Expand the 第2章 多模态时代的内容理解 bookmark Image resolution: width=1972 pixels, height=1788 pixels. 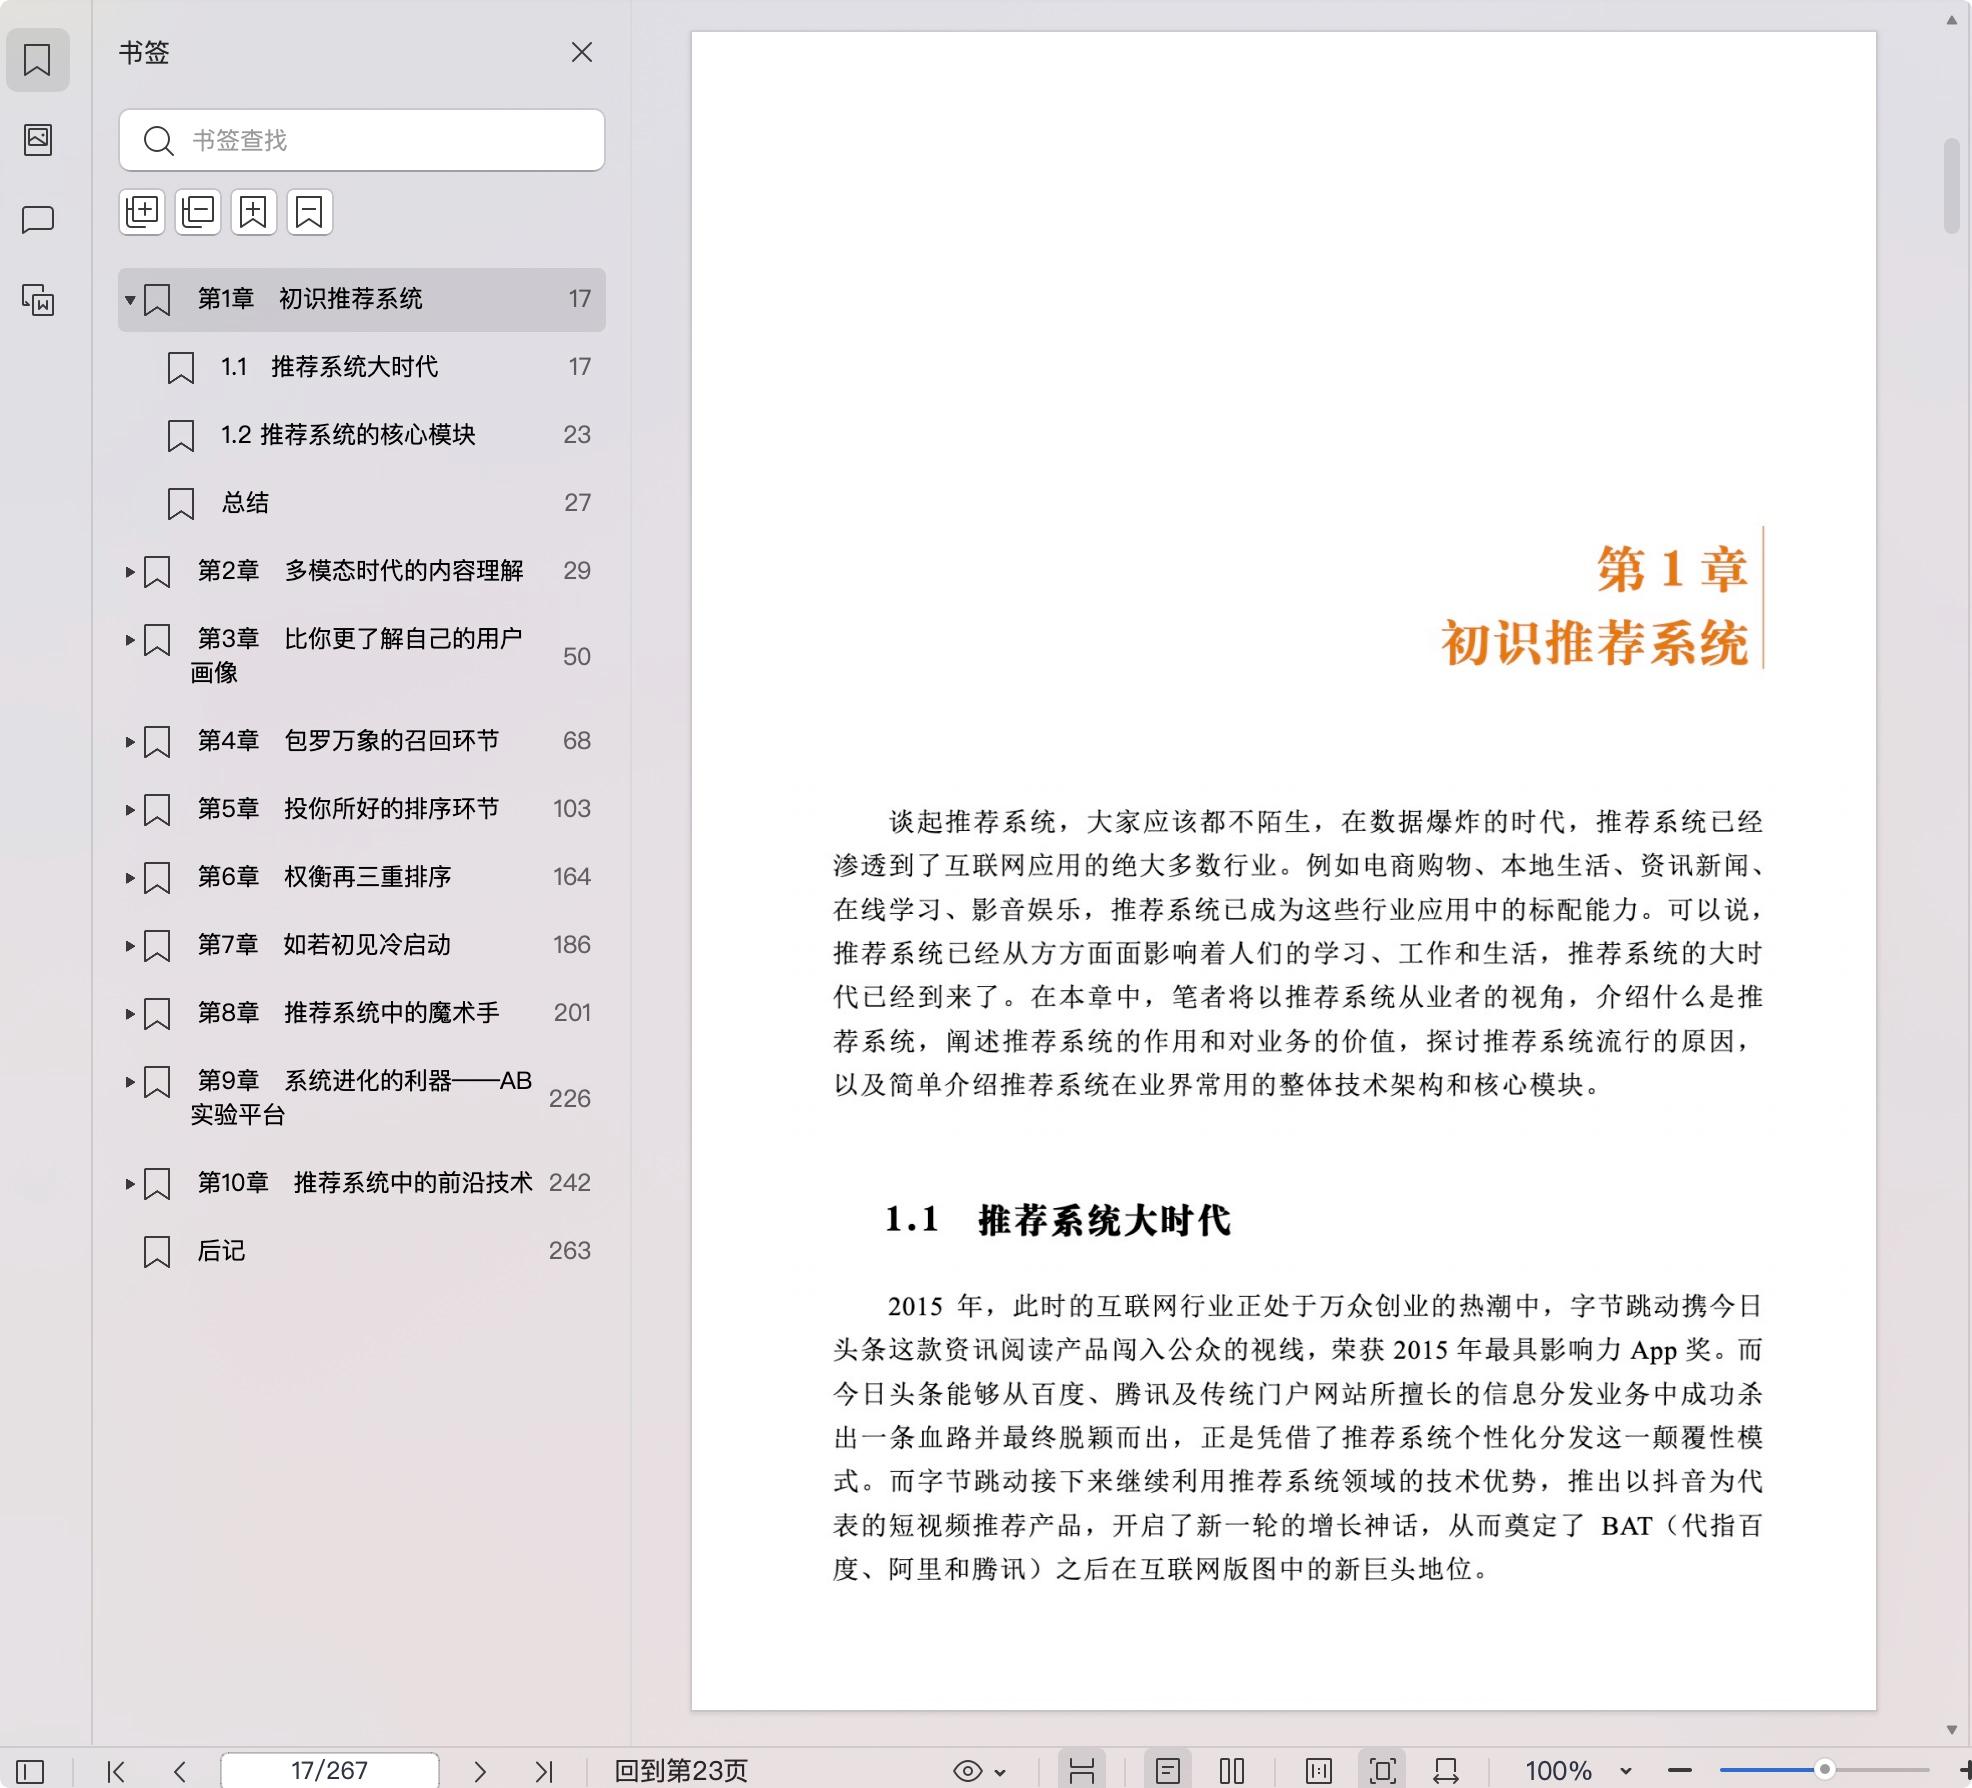130,571
